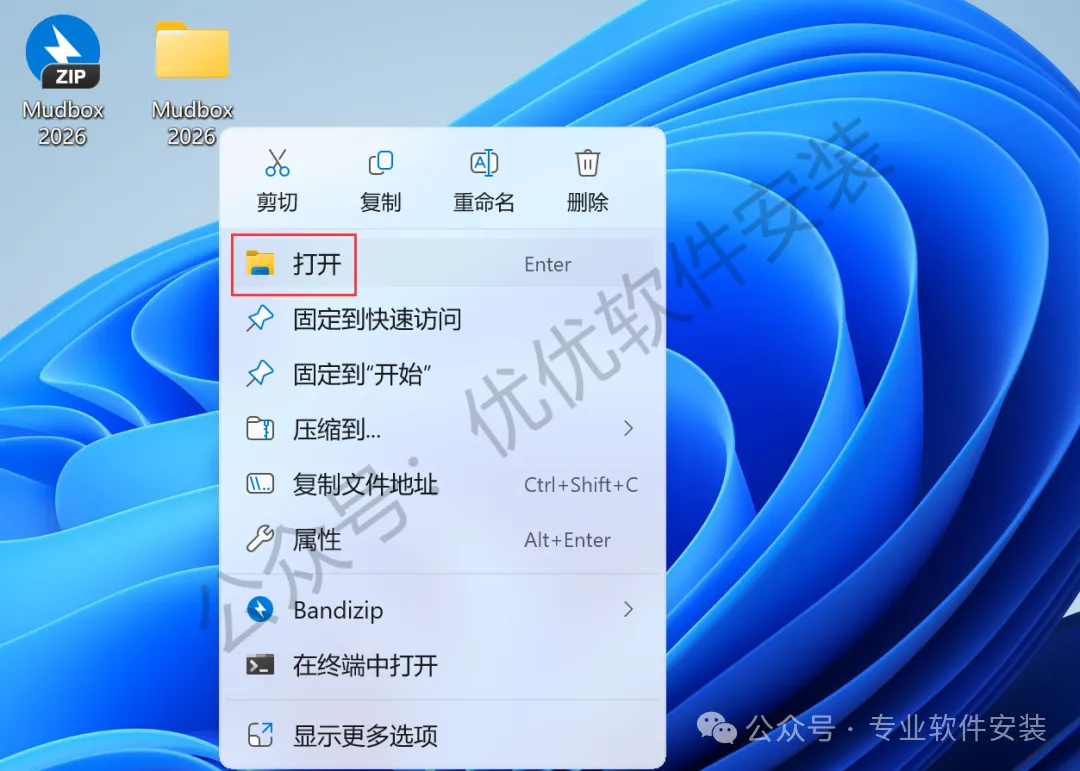This screenshot has height=771, width=1080.
Task: Select the Mudbox 2026 folder icon
Action: (x=192, y=50)
